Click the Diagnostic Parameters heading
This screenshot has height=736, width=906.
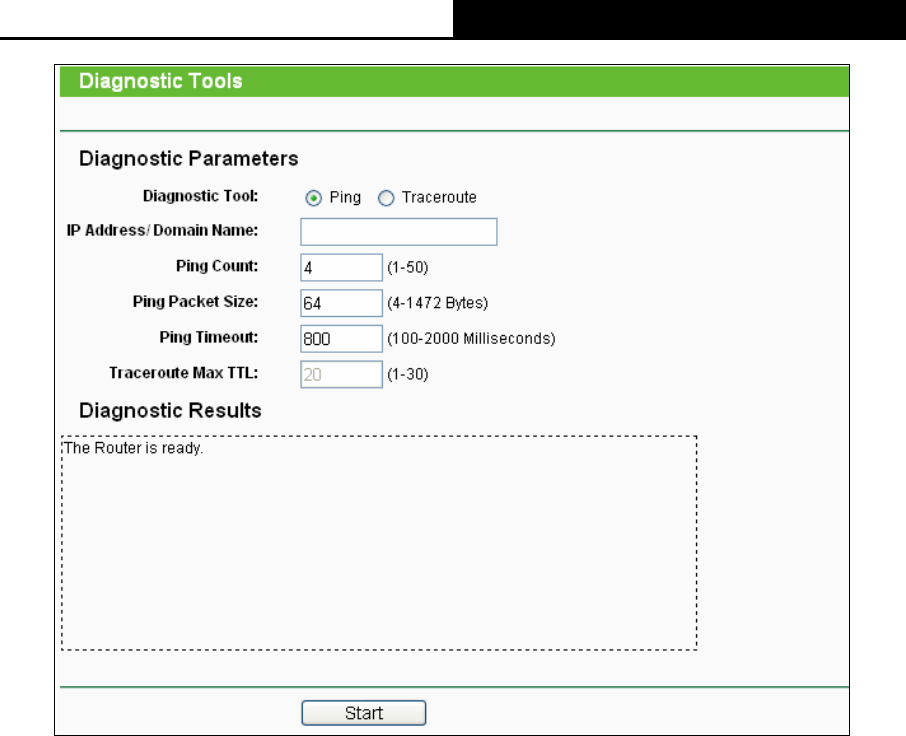click(x=188, y=158)
